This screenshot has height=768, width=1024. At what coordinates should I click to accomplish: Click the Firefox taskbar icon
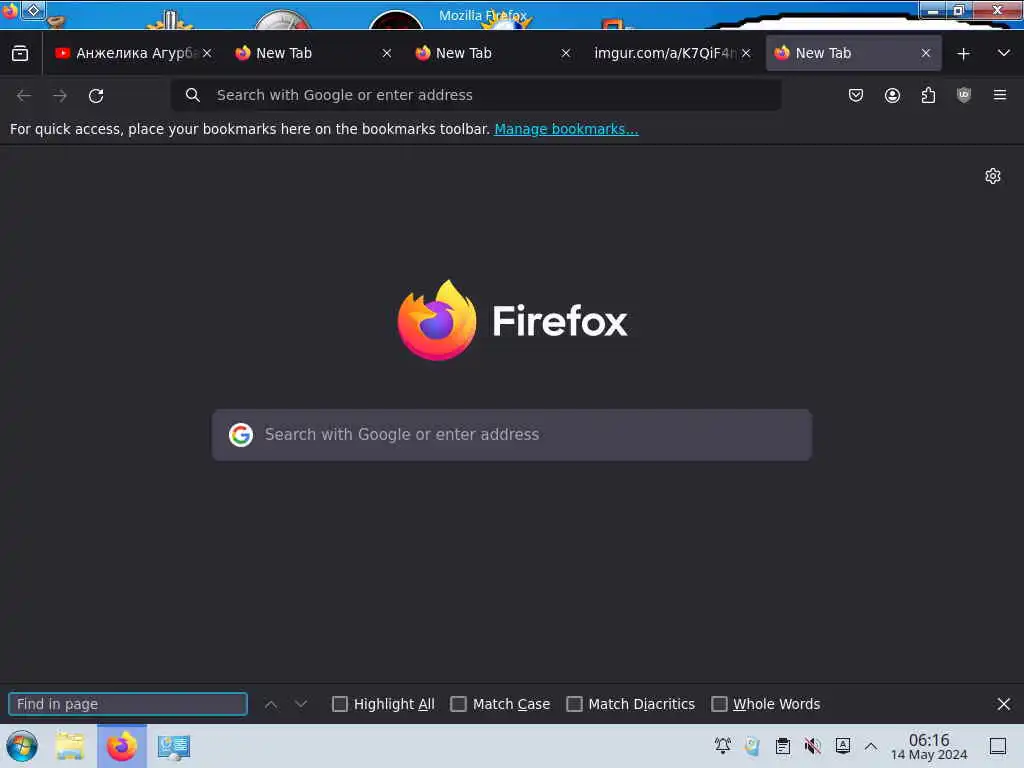click(122, 746)
